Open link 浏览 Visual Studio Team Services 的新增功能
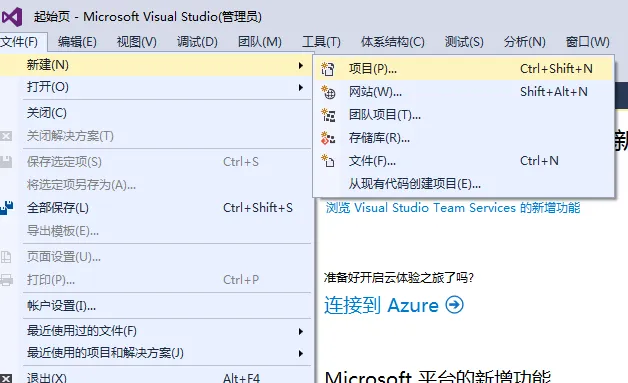Image resolution: width=628 pixels, height=383 pixels. [453, 208]
